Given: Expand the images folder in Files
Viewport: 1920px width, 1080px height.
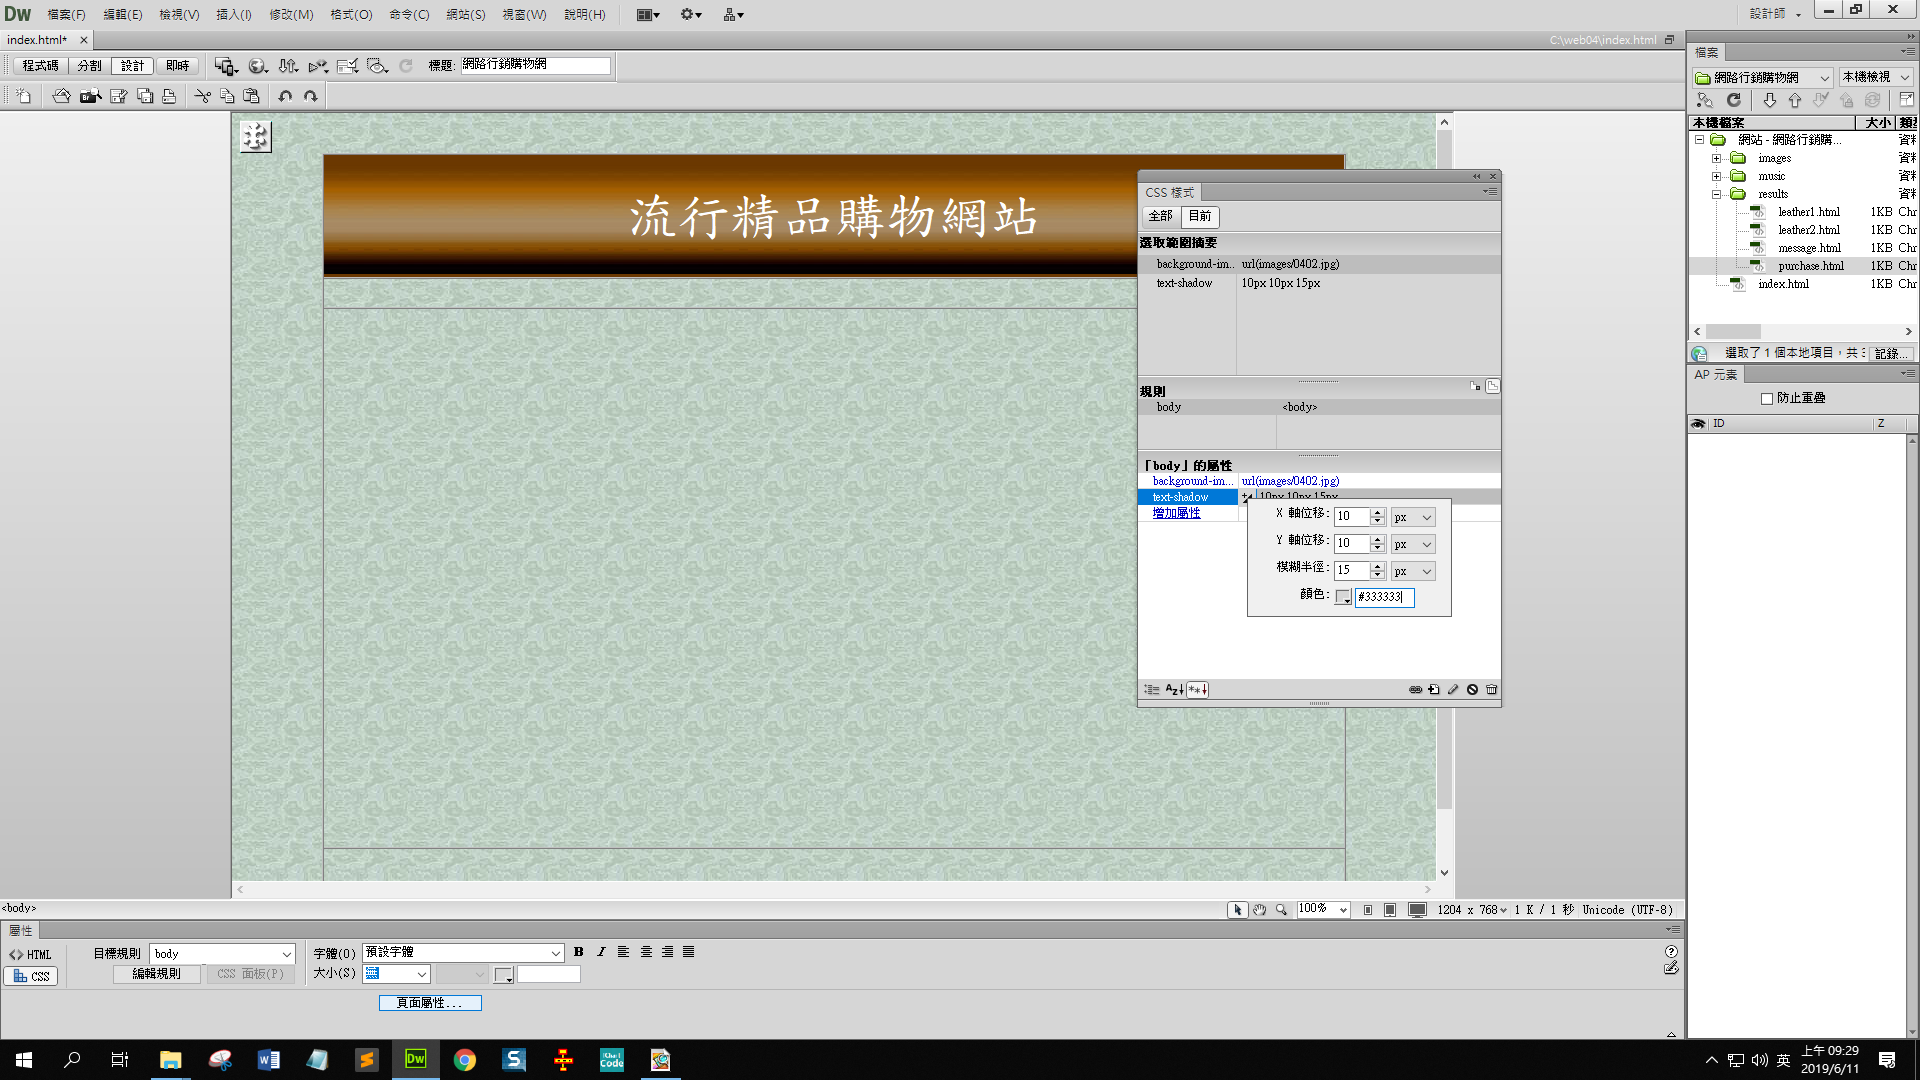Looking at the screenshot, I should point(1717,158).
